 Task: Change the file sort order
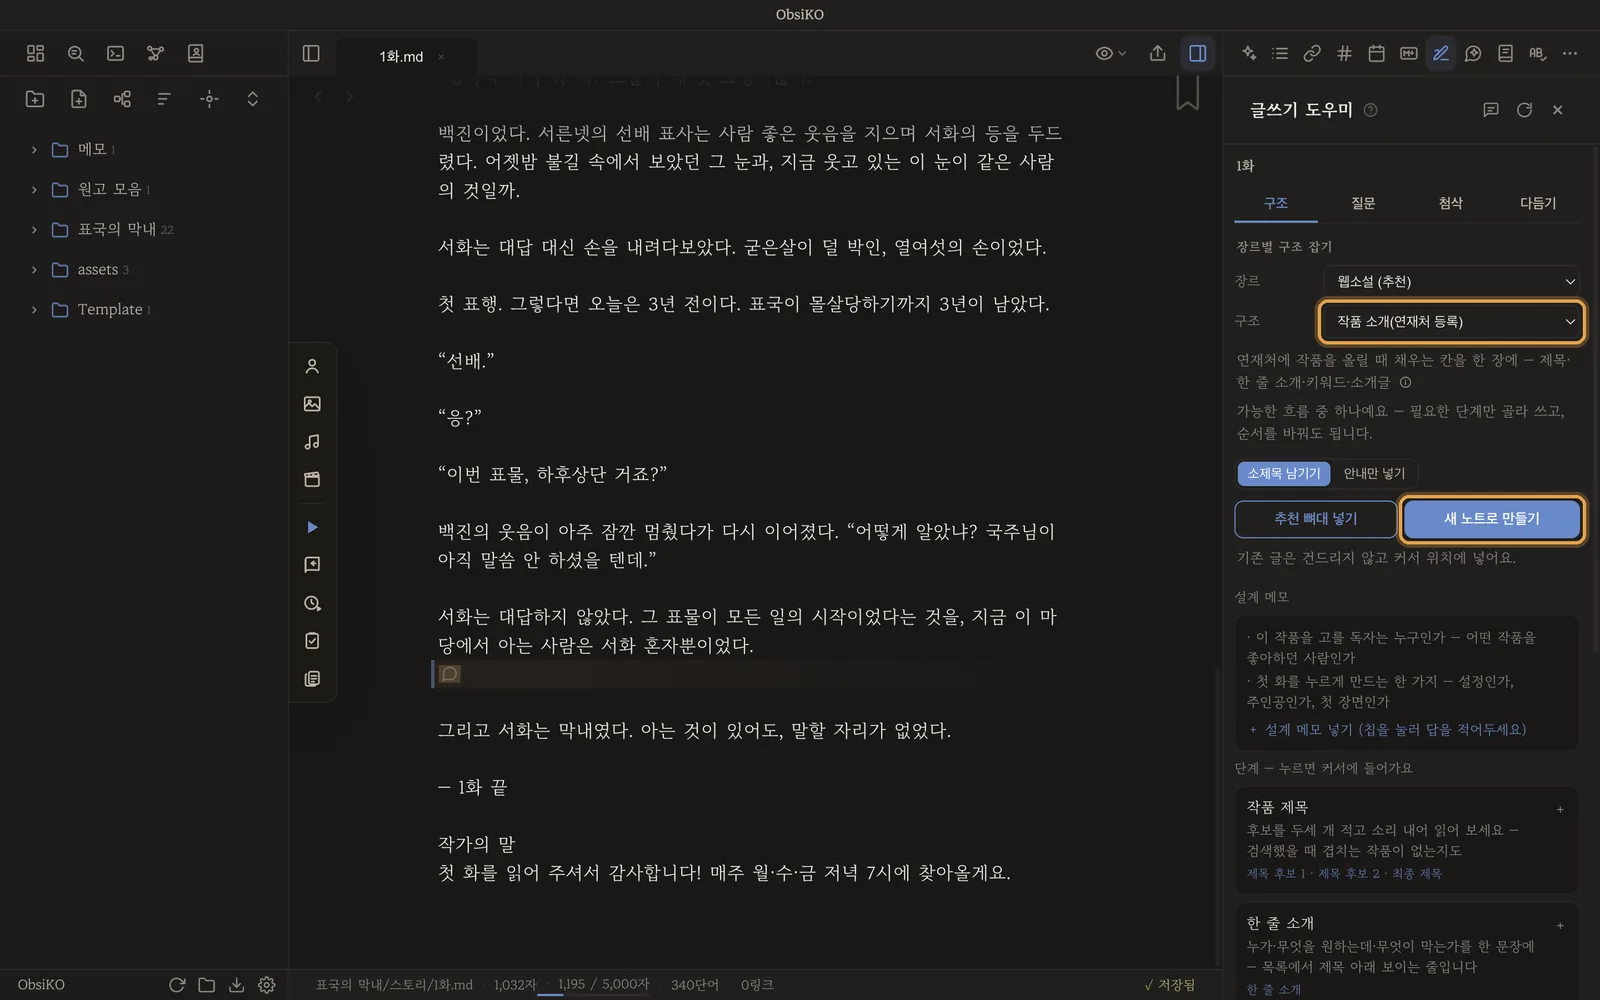pyautogui.click(x=164, y=98)
